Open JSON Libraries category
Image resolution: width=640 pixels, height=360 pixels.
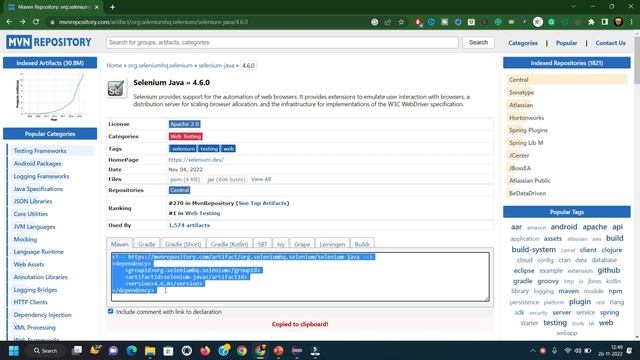33,201
